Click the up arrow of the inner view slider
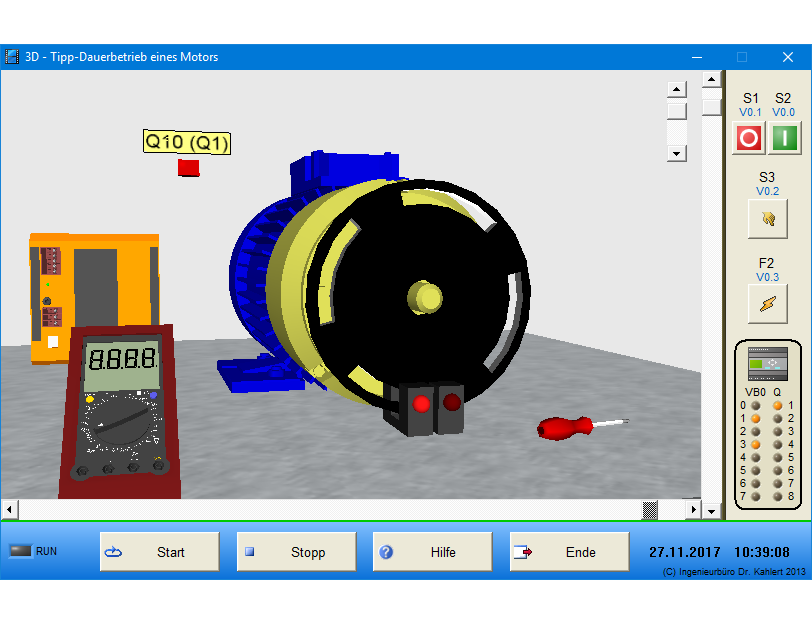Screen dimensions: 812x625 point(676,89)
